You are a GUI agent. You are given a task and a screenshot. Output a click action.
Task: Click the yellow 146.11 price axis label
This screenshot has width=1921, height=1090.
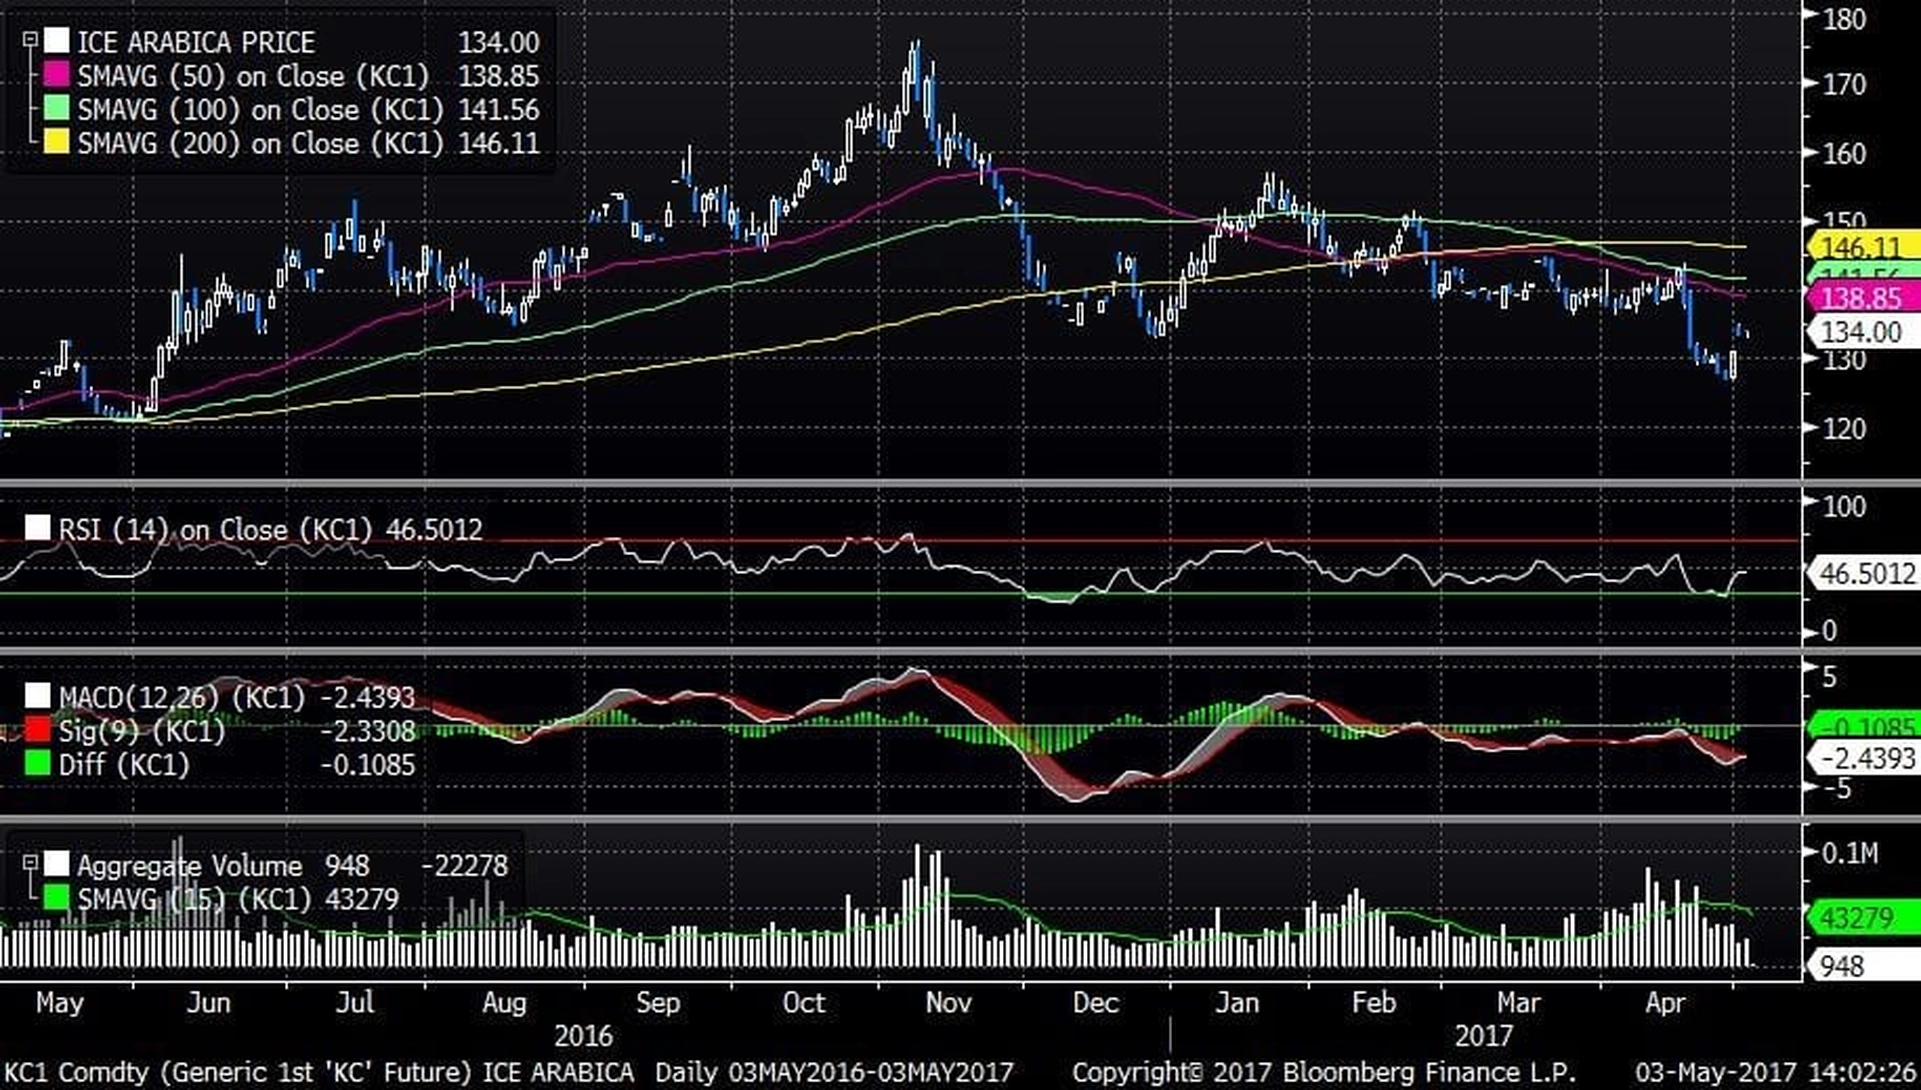pos(1864,247)
